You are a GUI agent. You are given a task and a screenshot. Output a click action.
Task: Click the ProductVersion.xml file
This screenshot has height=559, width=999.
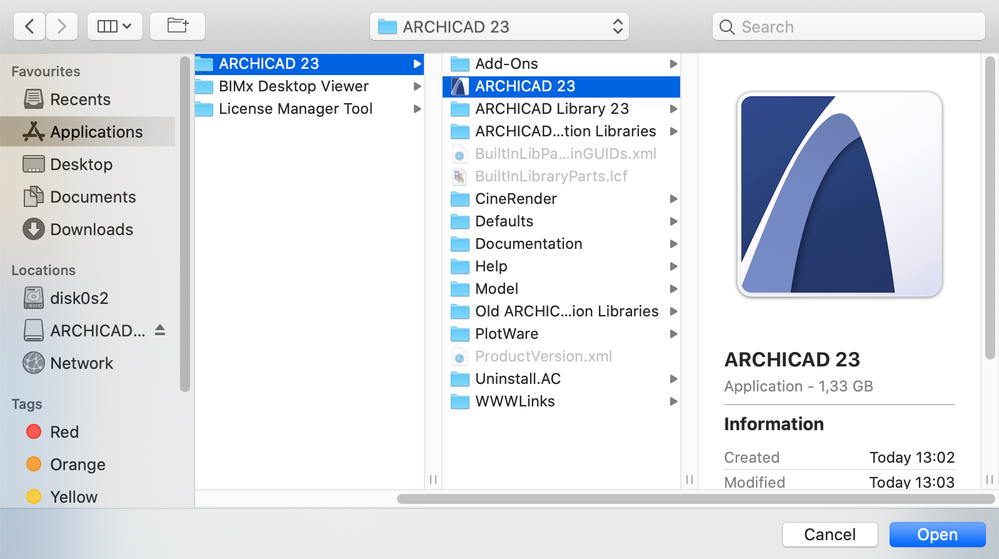561,356
